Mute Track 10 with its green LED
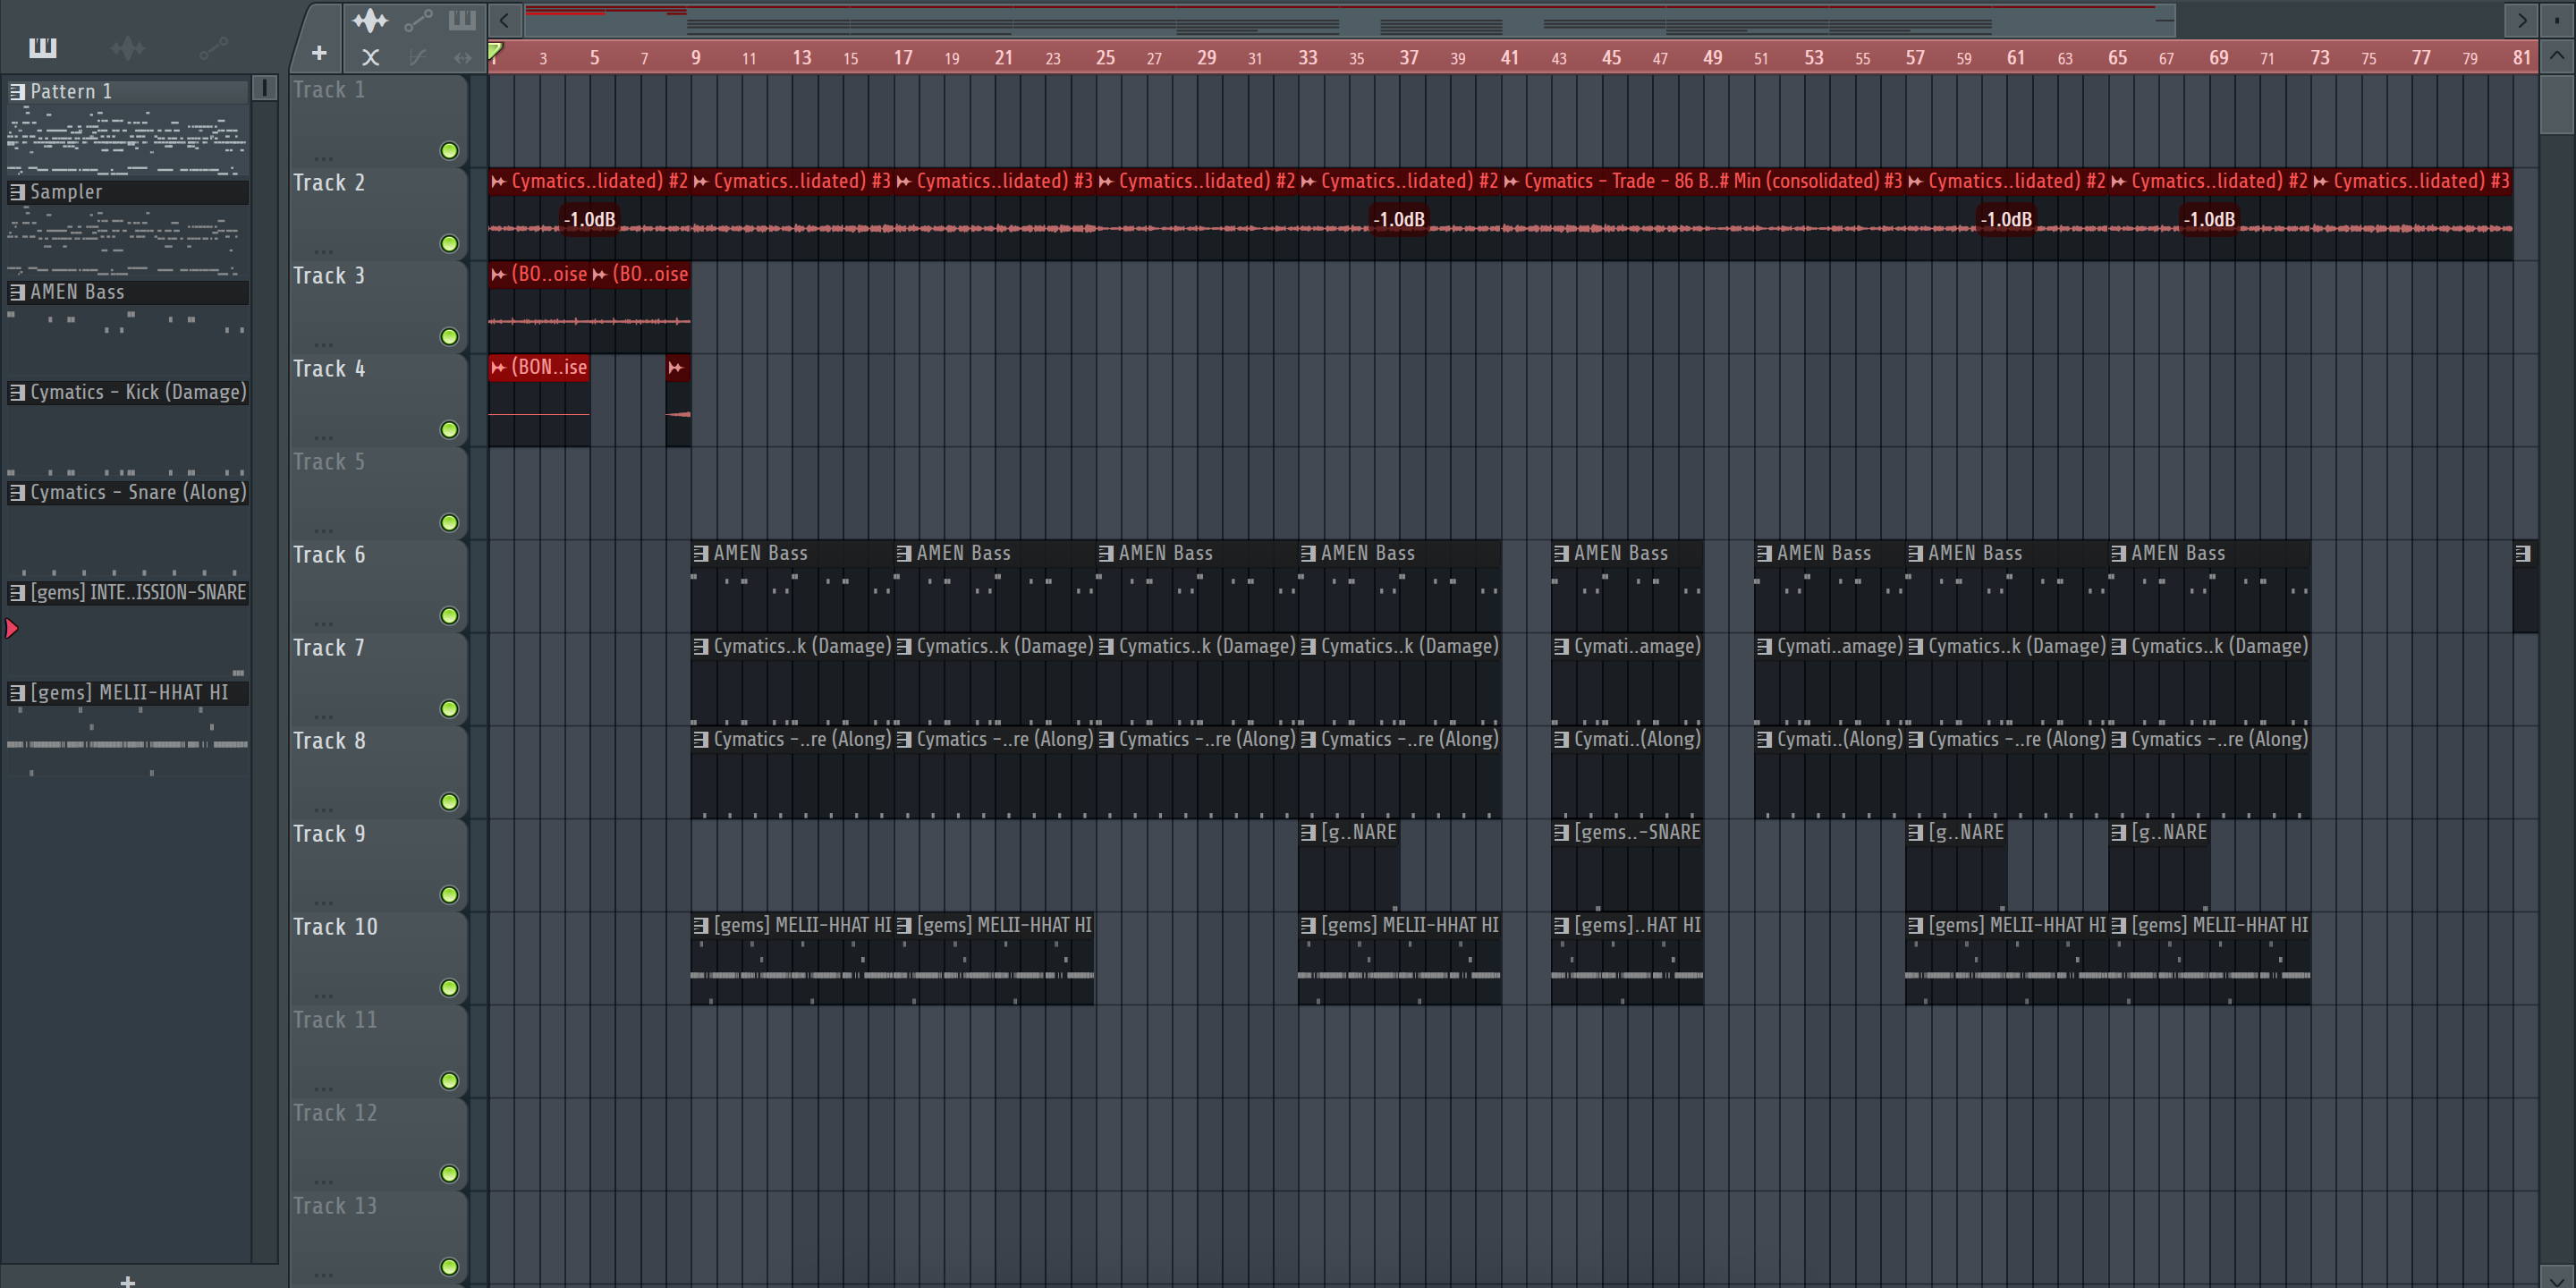2576x1288 pixels. (x=450, y=988)
